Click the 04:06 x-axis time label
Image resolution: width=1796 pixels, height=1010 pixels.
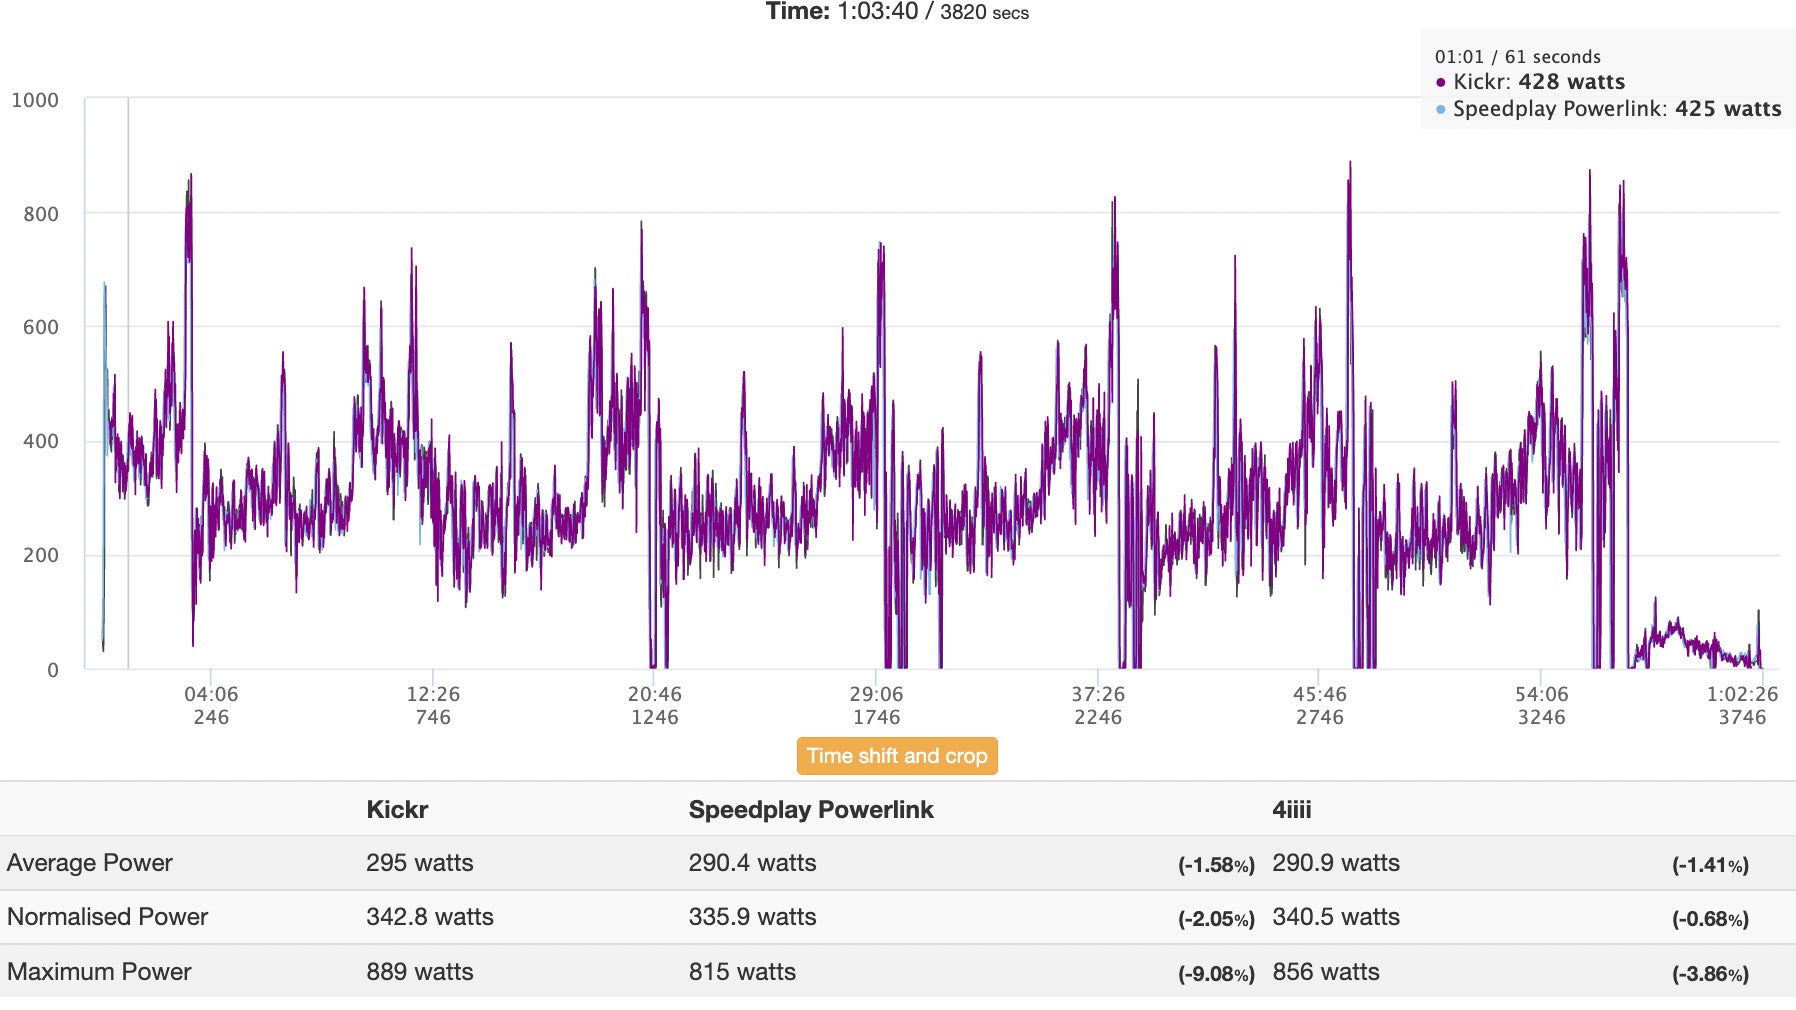click(x=211, y=694)
